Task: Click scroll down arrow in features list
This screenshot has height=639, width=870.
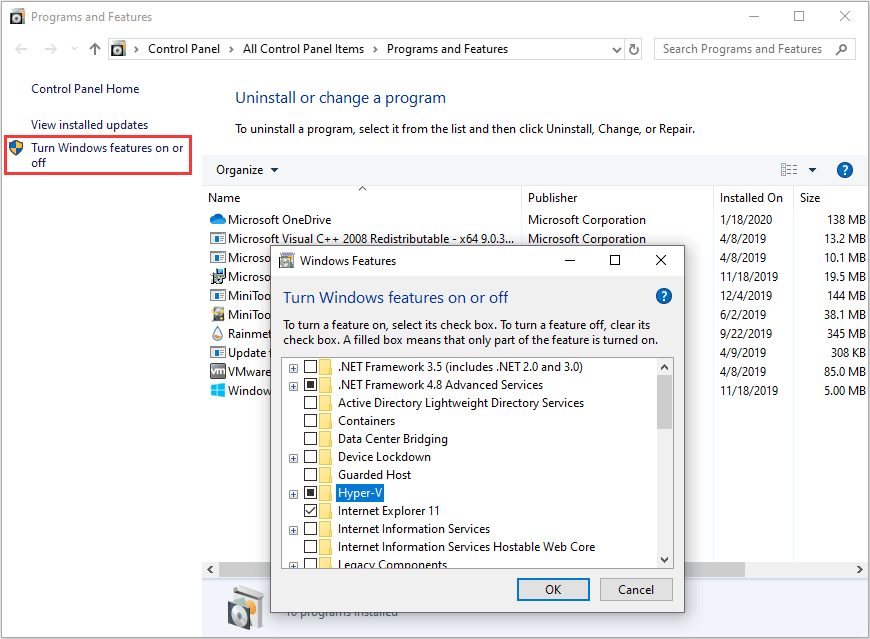Action: 664,560
